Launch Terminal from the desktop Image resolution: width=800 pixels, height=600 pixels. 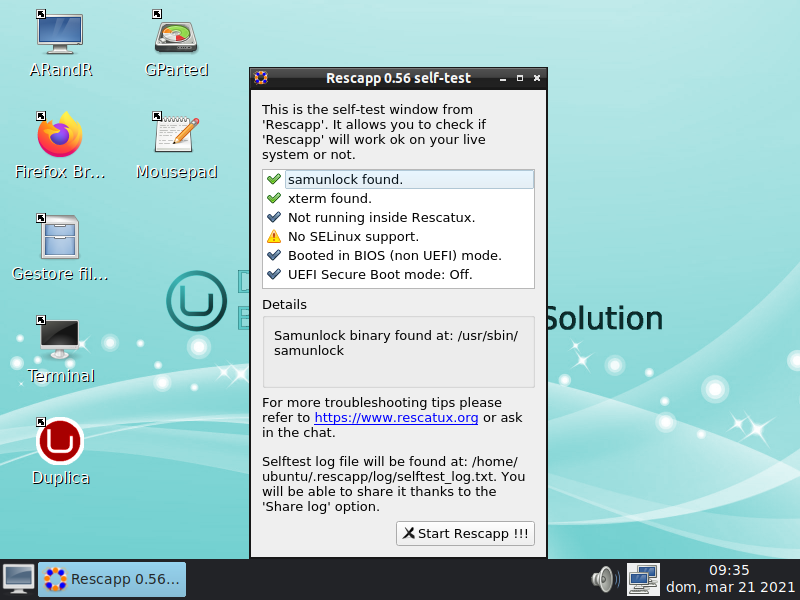60,340
